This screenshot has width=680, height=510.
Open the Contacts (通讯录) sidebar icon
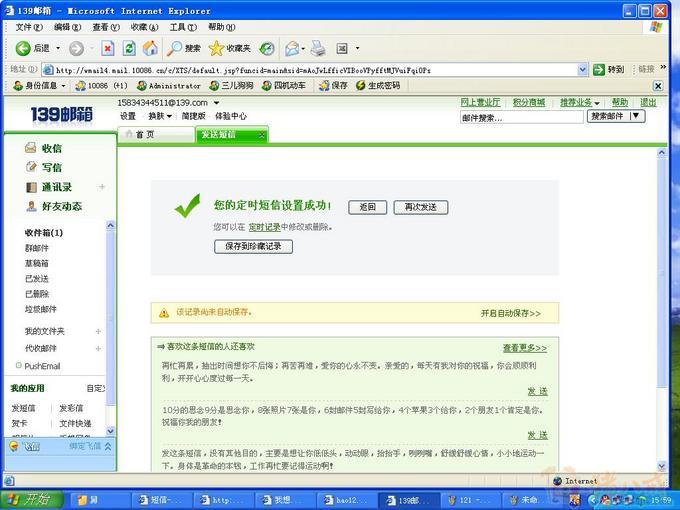pyautogui.click(x=31, y=187)
